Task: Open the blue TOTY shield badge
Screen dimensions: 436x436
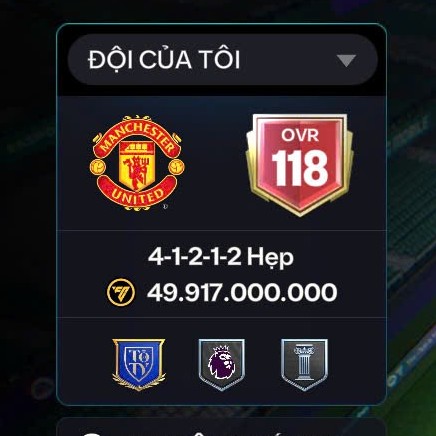Action: coord(139,364)
